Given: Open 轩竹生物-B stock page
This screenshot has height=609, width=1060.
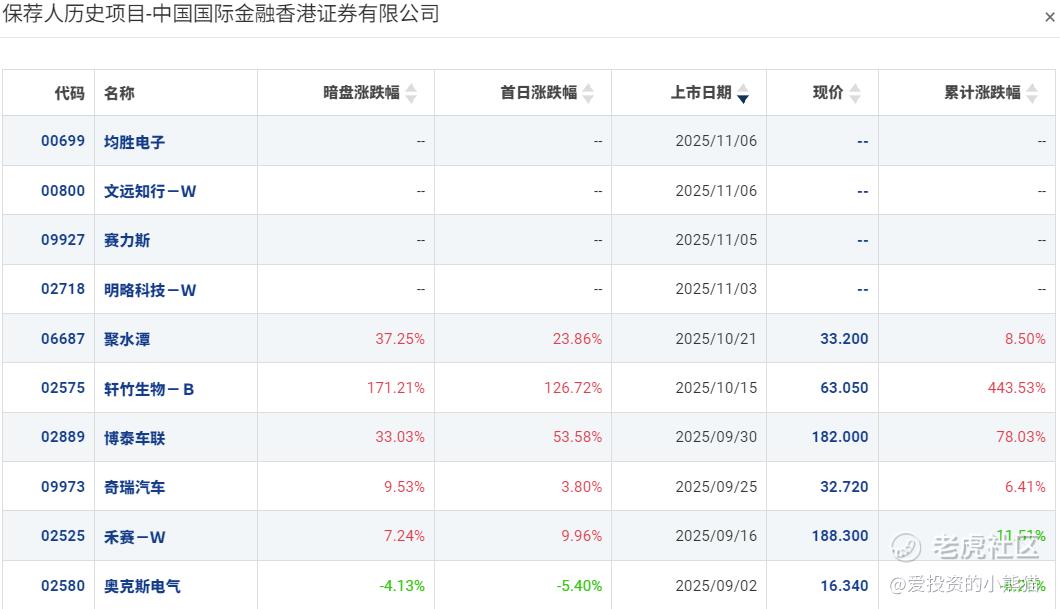Looking at the screenshot, I should tap(149, 389).
